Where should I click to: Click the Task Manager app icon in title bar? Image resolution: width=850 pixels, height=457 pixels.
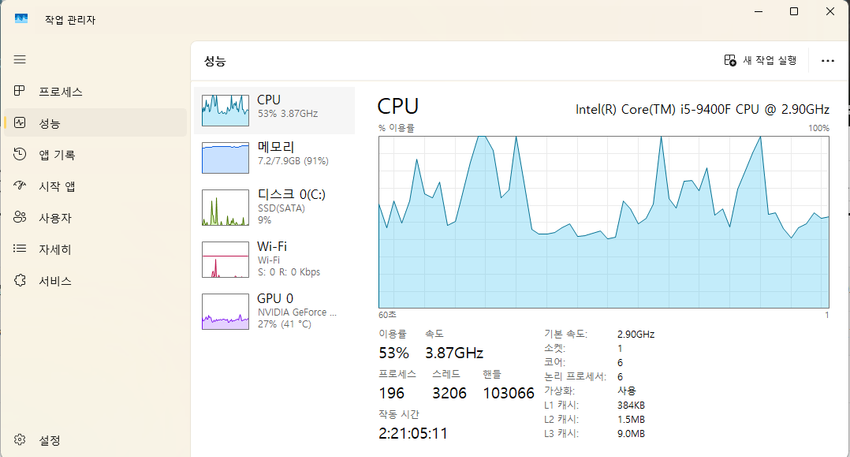click(x=21, y=20)
